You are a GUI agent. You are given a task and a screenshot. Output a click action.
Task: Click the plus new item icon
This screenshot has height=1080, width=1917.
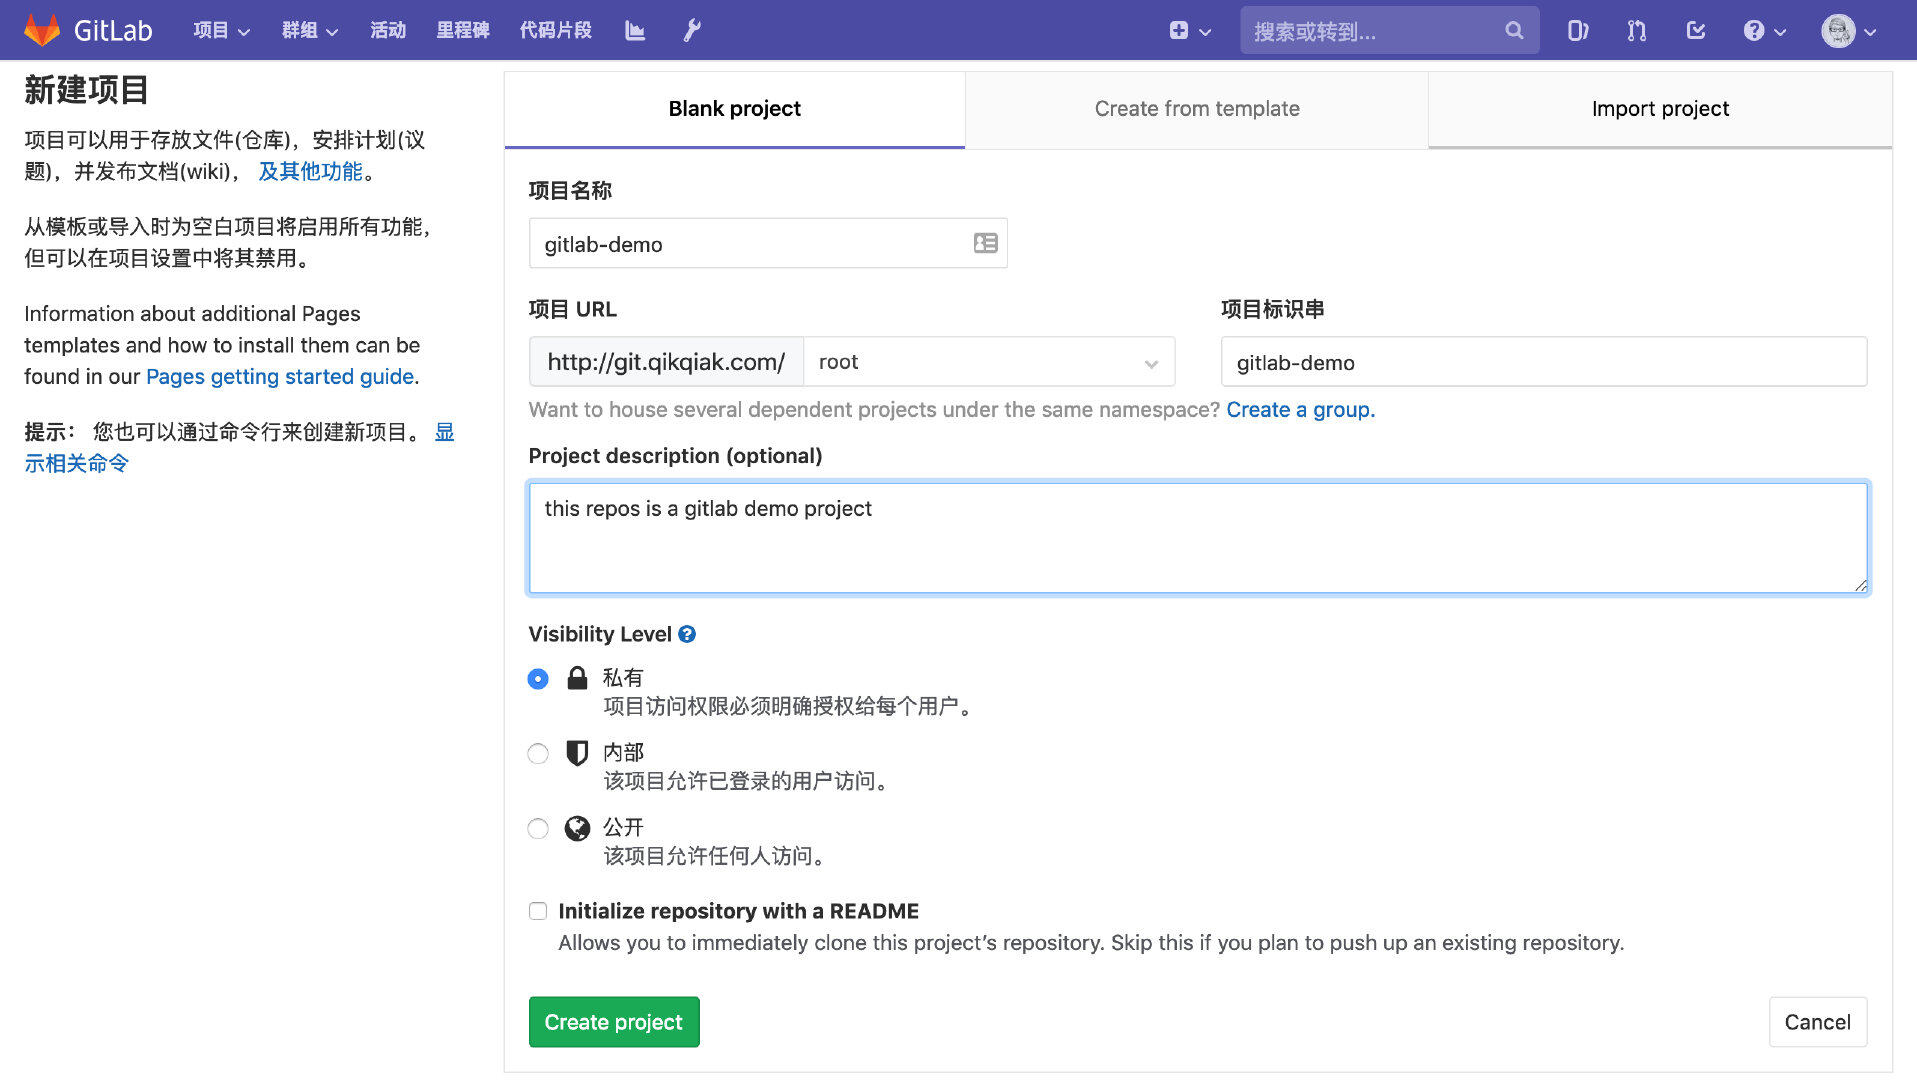1179,30
